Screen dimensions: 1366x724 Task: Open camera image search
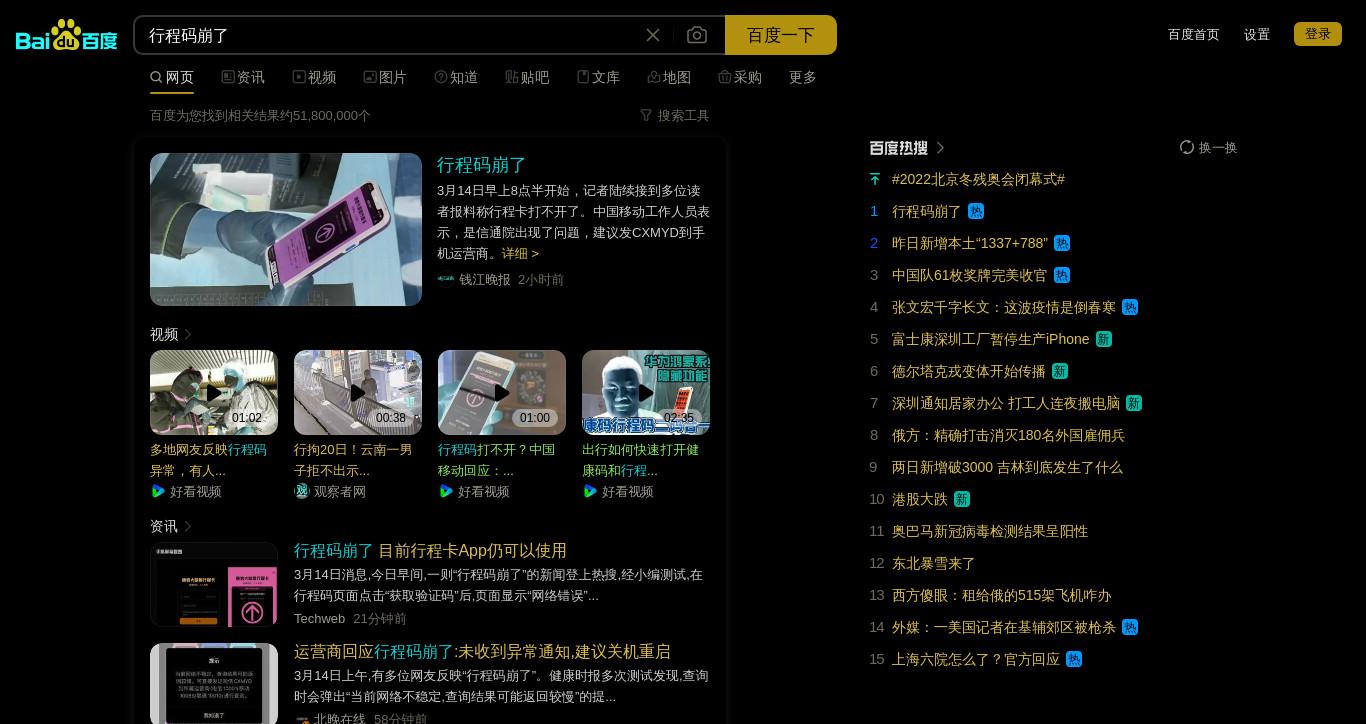[697, 35]
